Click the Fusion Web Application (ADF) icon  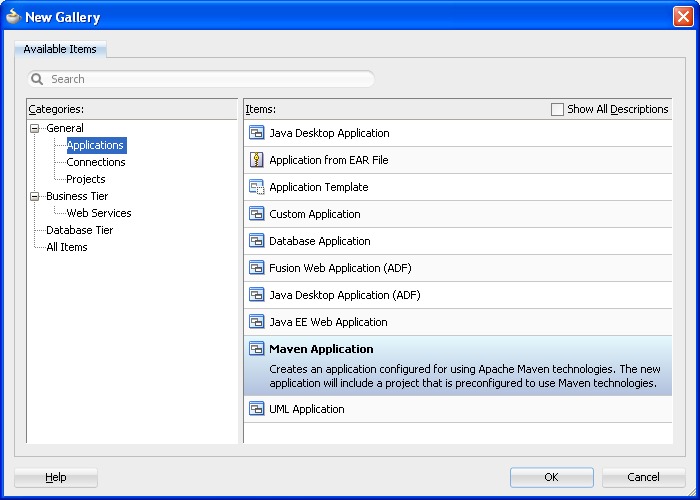click(256, 268)
